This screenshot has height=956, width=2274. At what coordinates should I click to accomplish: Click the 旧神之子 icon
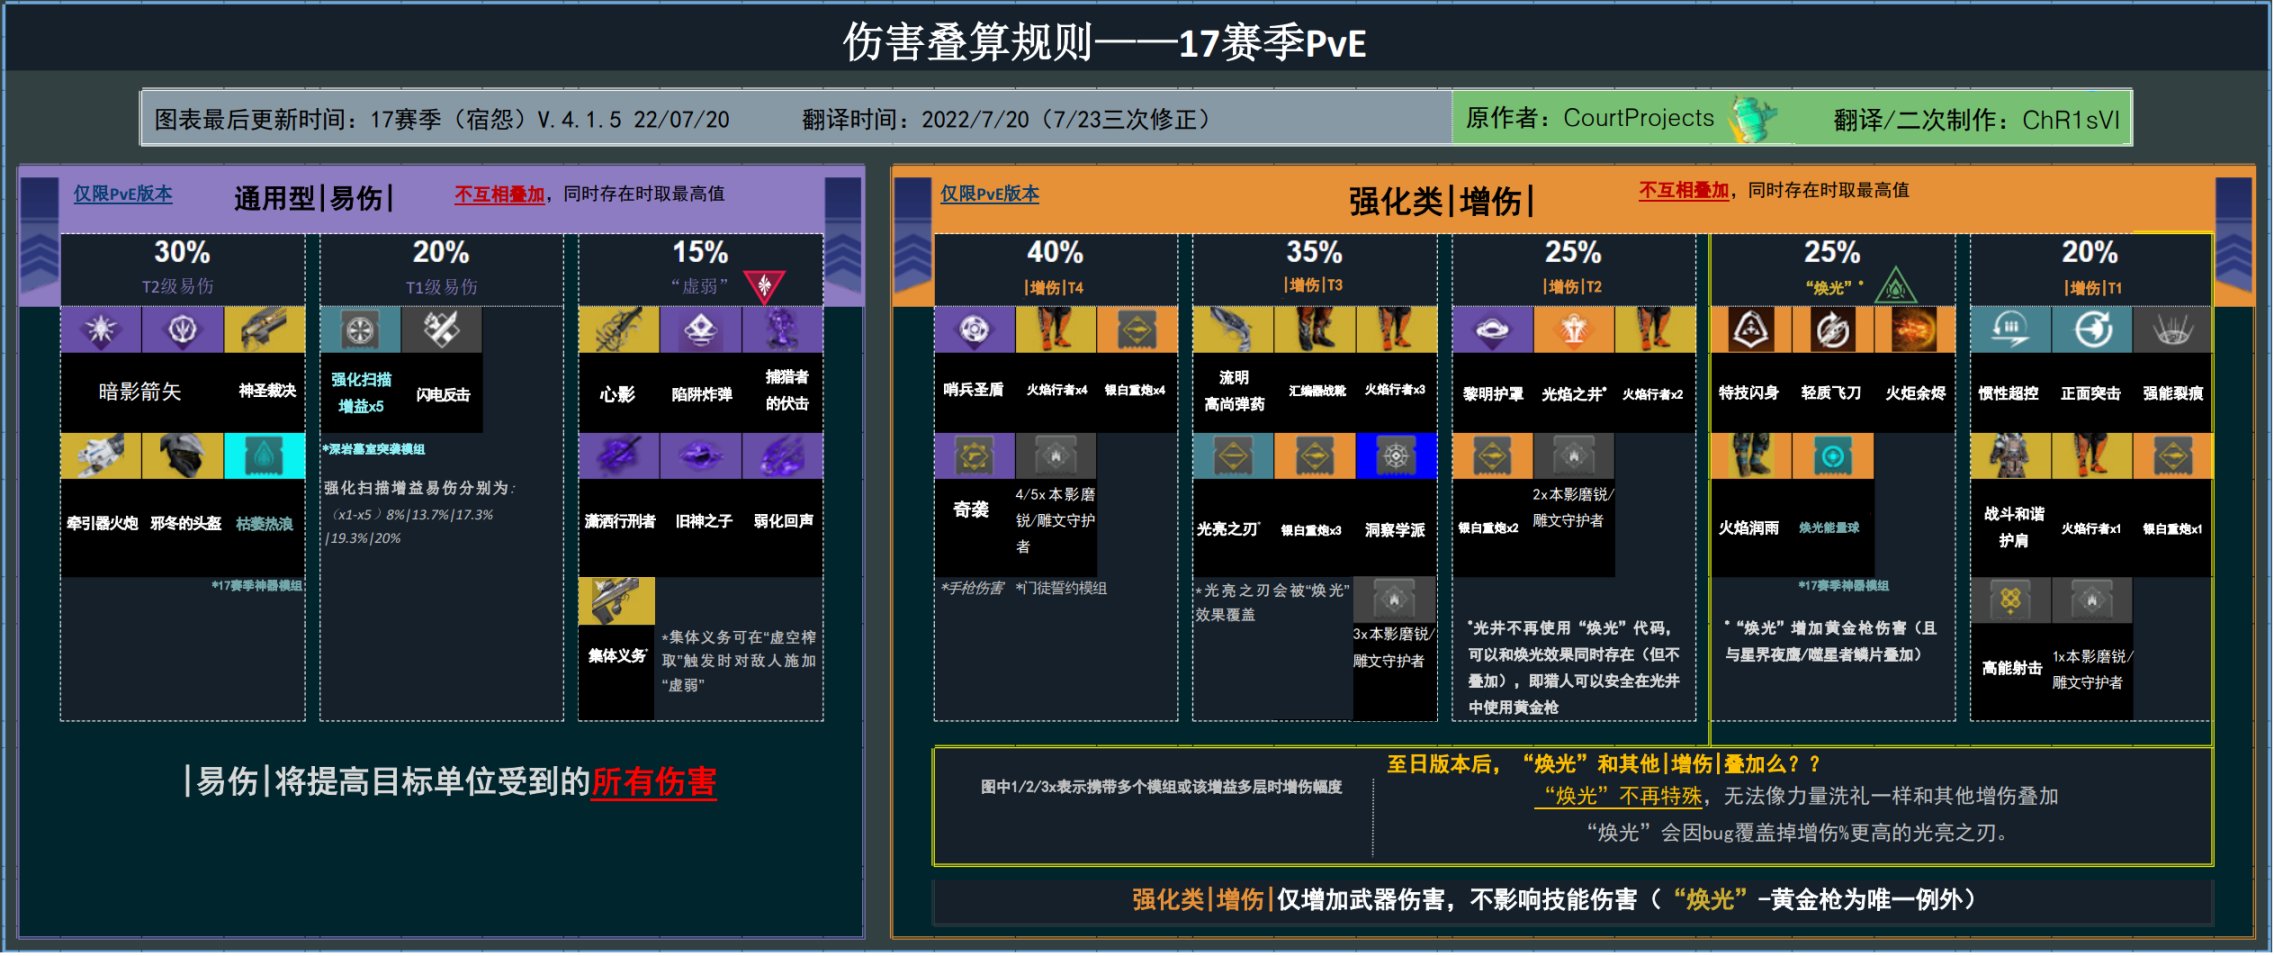(x=700, y=456)
